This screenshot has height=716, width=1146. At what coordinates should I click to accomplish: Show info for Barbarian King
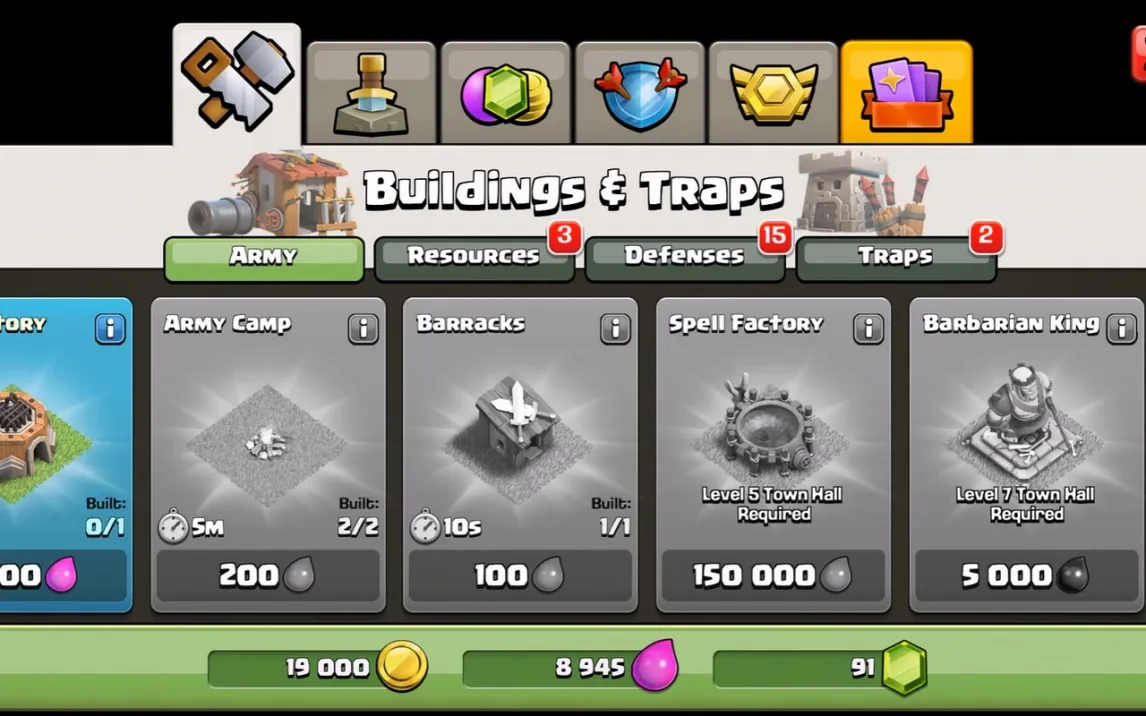[x=1121, y=329]
